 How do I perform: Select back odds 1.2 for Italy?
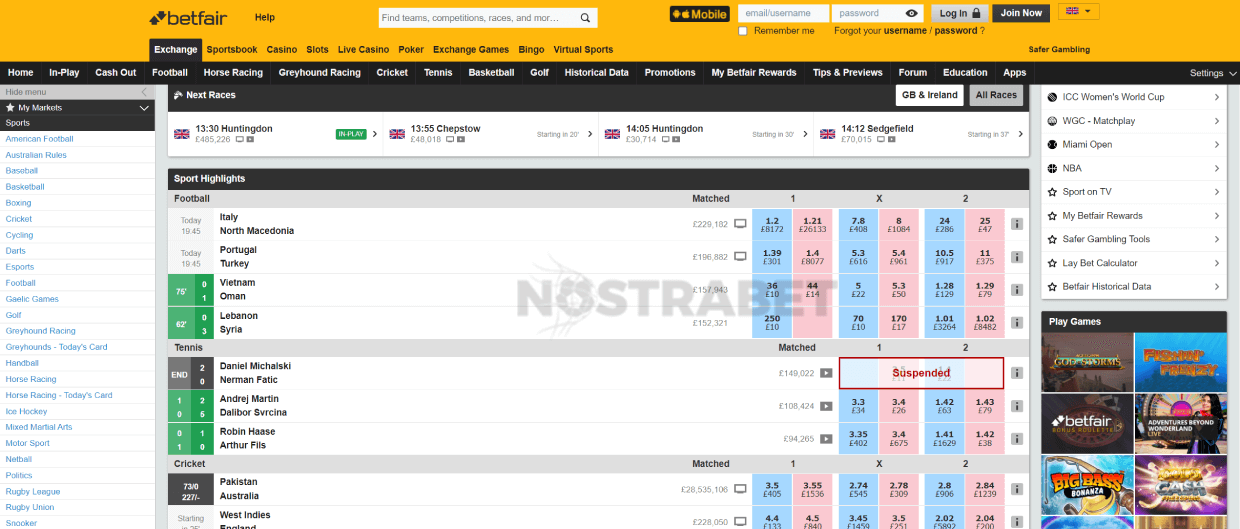[772, 225]
